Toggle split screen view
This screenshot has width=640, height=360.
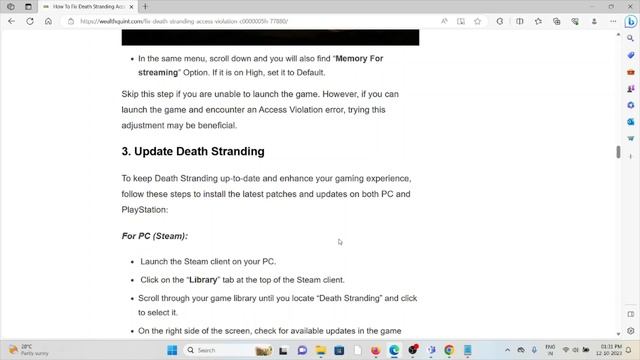pos(520,21)
